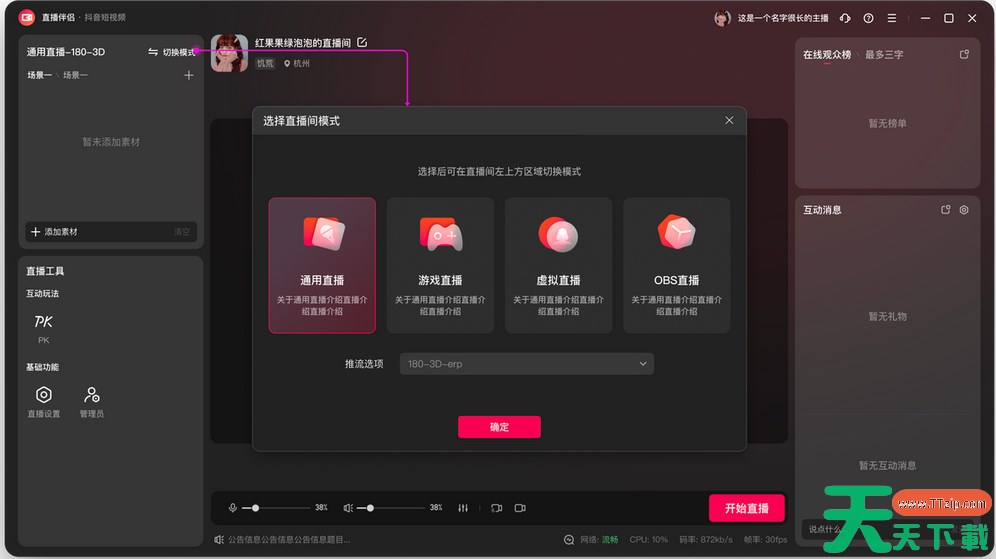Click 切换模式 to switch mode

click(172, 52)
